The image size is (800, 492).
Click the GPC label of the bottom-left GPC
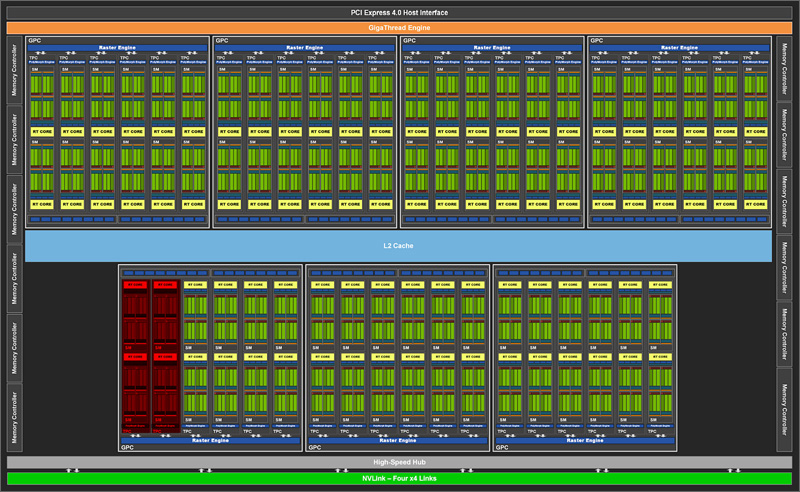128,447
